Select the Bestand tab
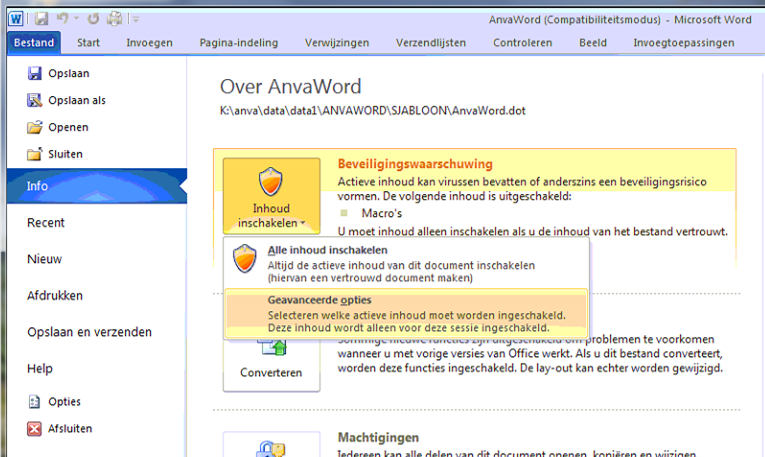 click(34, 43)
